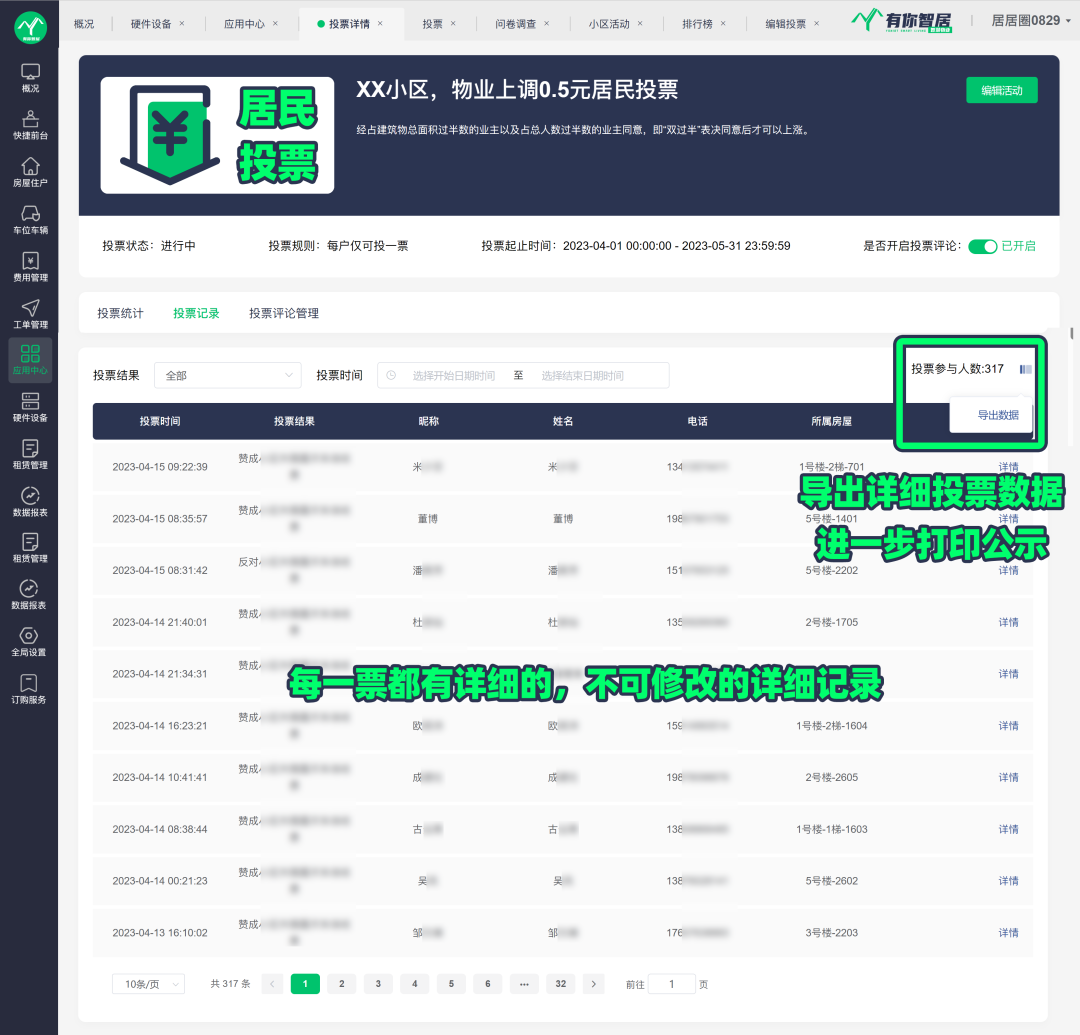Open 快捷前台 sidebar icon
The image size is (1080, 1035).
[30, 125]
